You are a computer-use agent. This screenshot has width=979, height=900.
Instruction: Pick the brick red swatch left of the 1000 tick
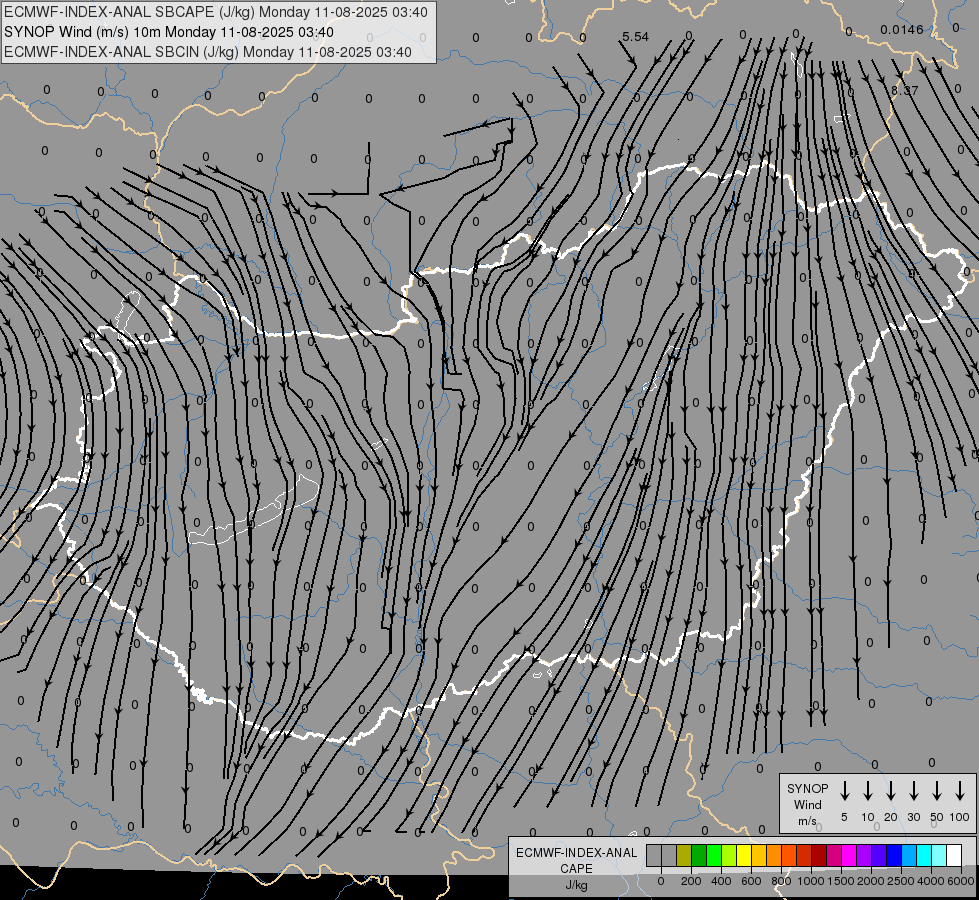coord(804,855)
